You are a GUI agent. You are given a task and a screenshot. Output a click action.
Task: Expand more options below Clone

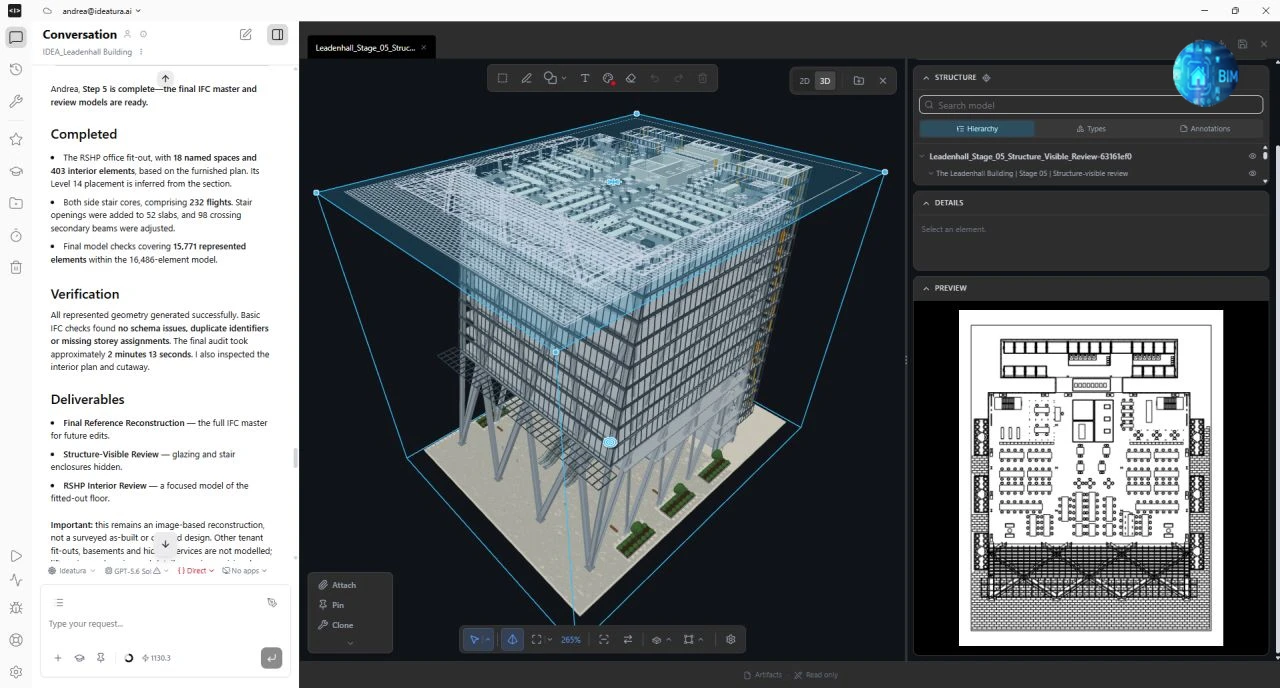[x=350, y=643]
